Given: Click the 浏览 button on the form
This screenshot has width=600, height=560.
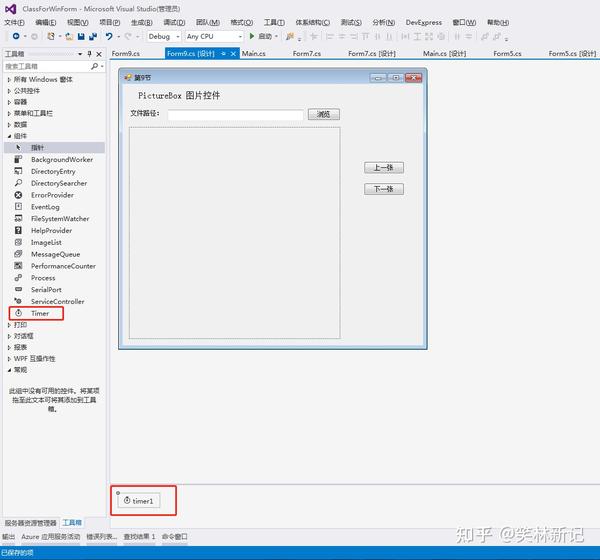Looking at the screenshot, I should [x=323, y=114].
